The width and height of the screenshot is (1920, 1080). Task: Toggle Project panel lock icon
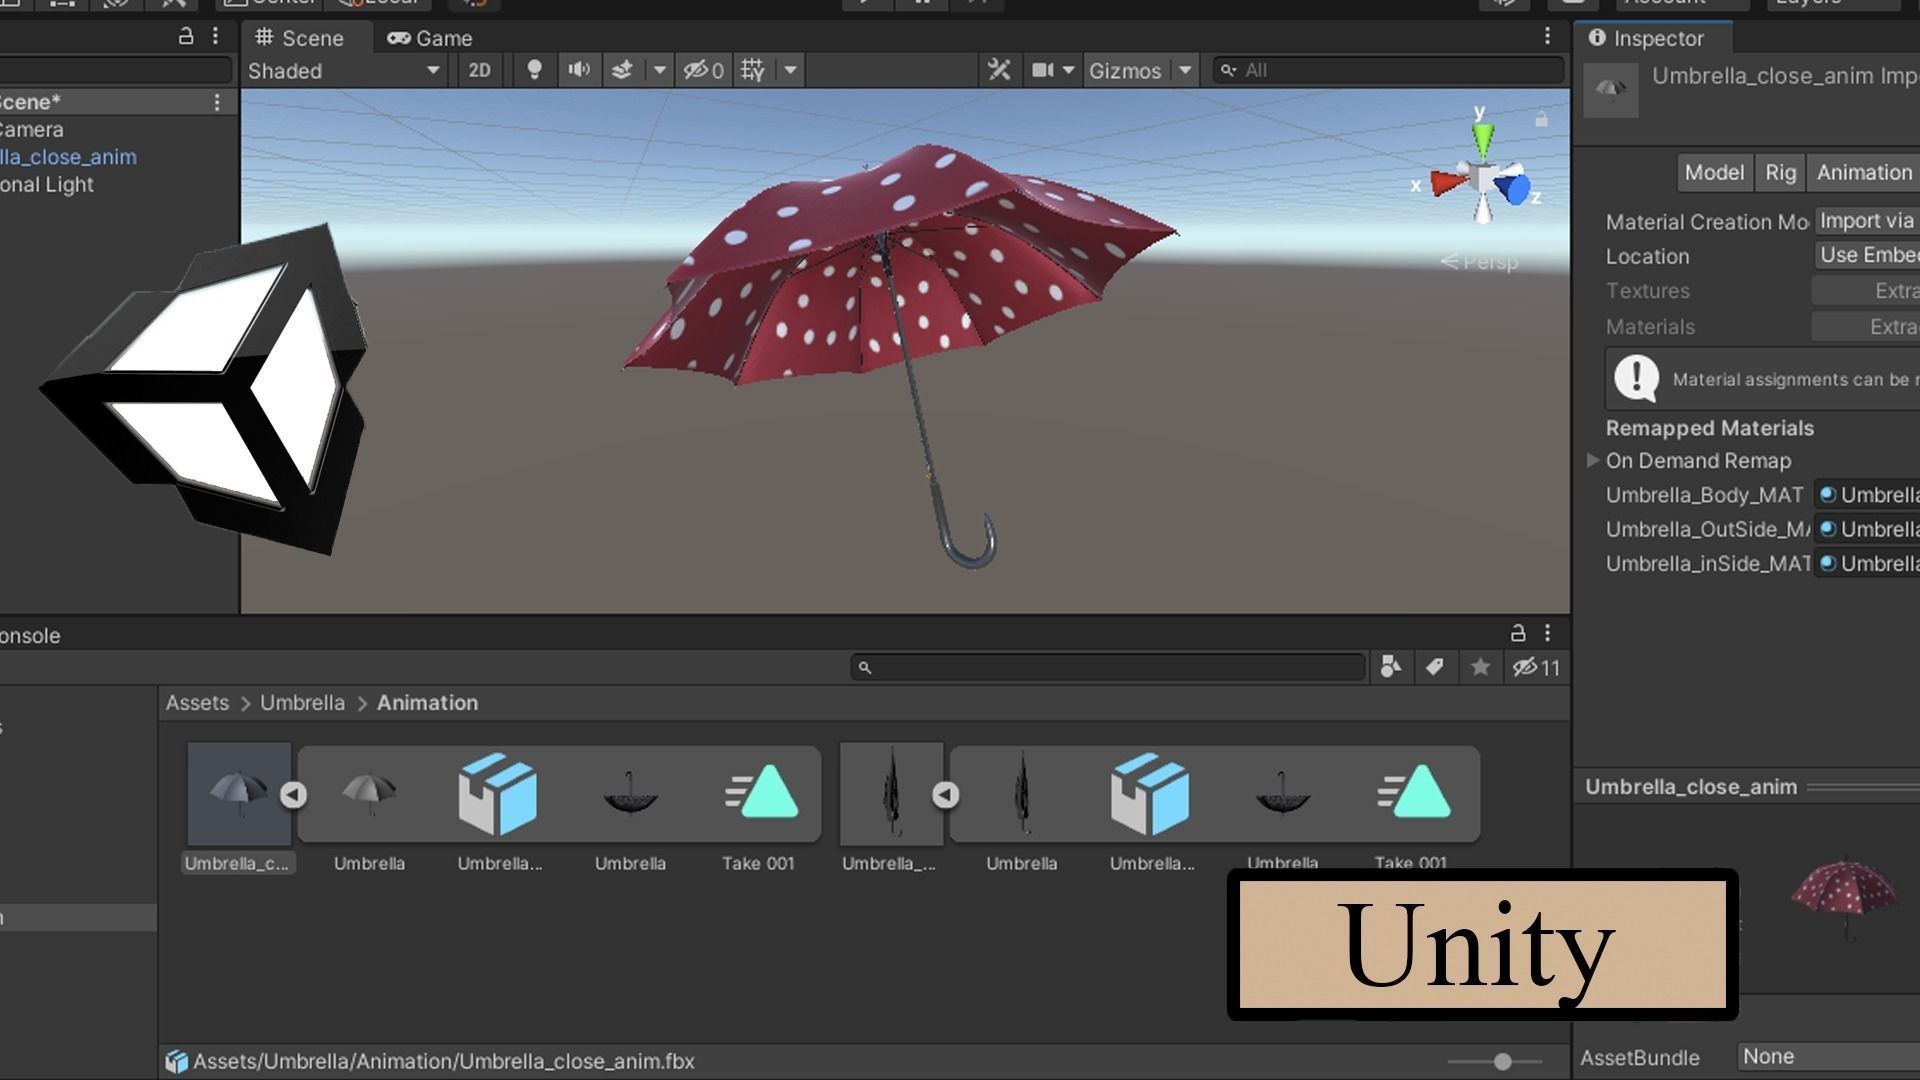(1518, 633)
